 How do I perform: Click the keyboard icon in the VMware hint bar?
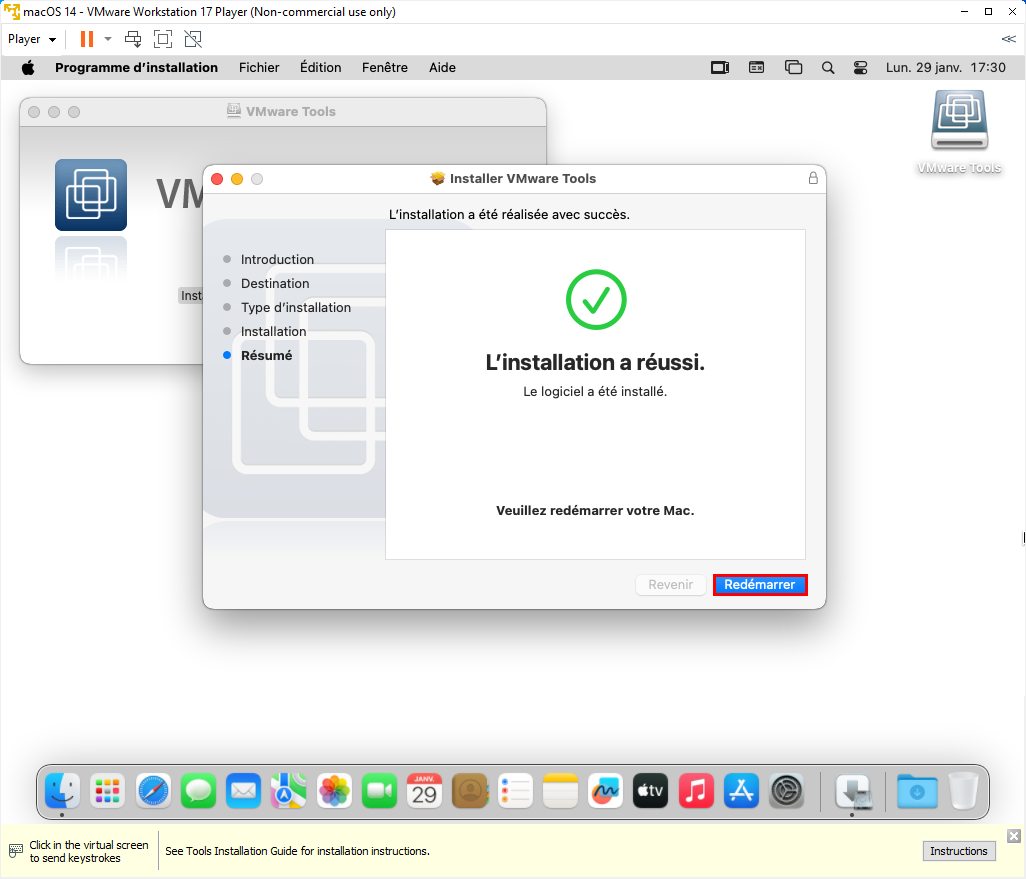click(16, 851)
